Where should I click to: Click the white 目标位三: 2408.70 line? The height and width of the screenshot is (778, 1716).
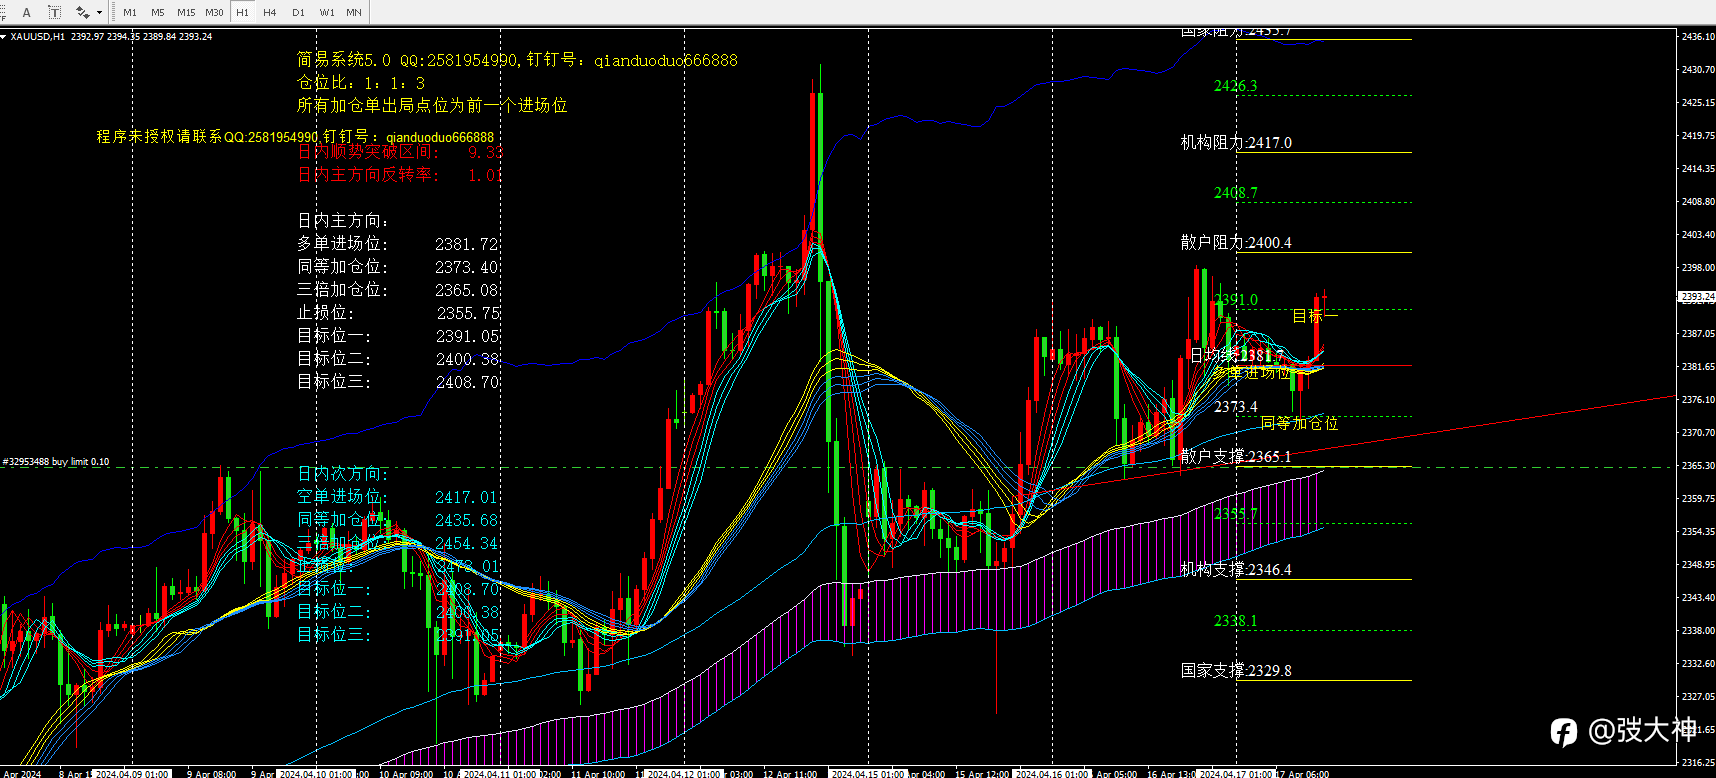click(398, 382)
